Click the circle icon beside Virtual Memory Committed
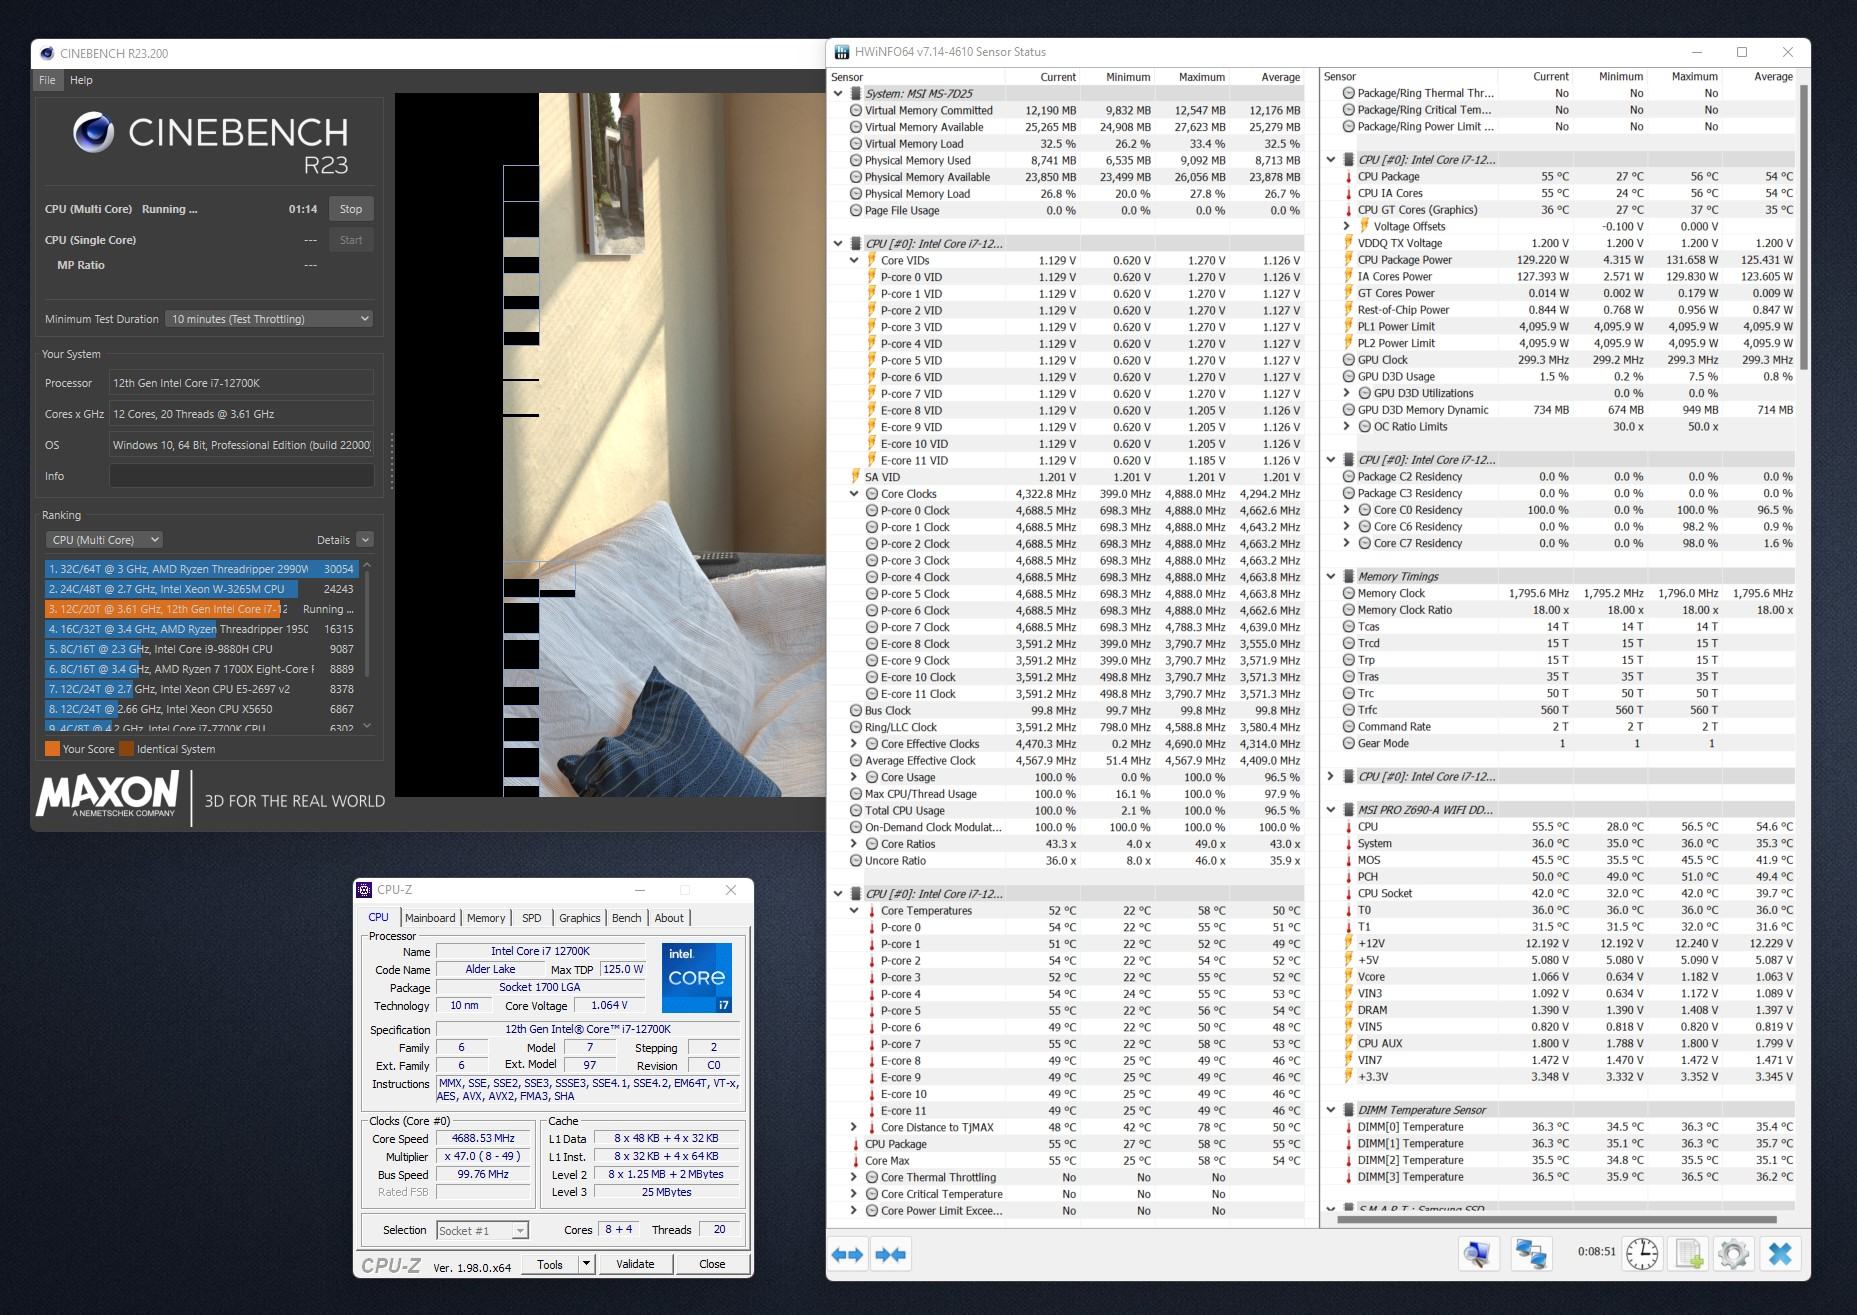 pyautogui.click(x=856, y=110)
